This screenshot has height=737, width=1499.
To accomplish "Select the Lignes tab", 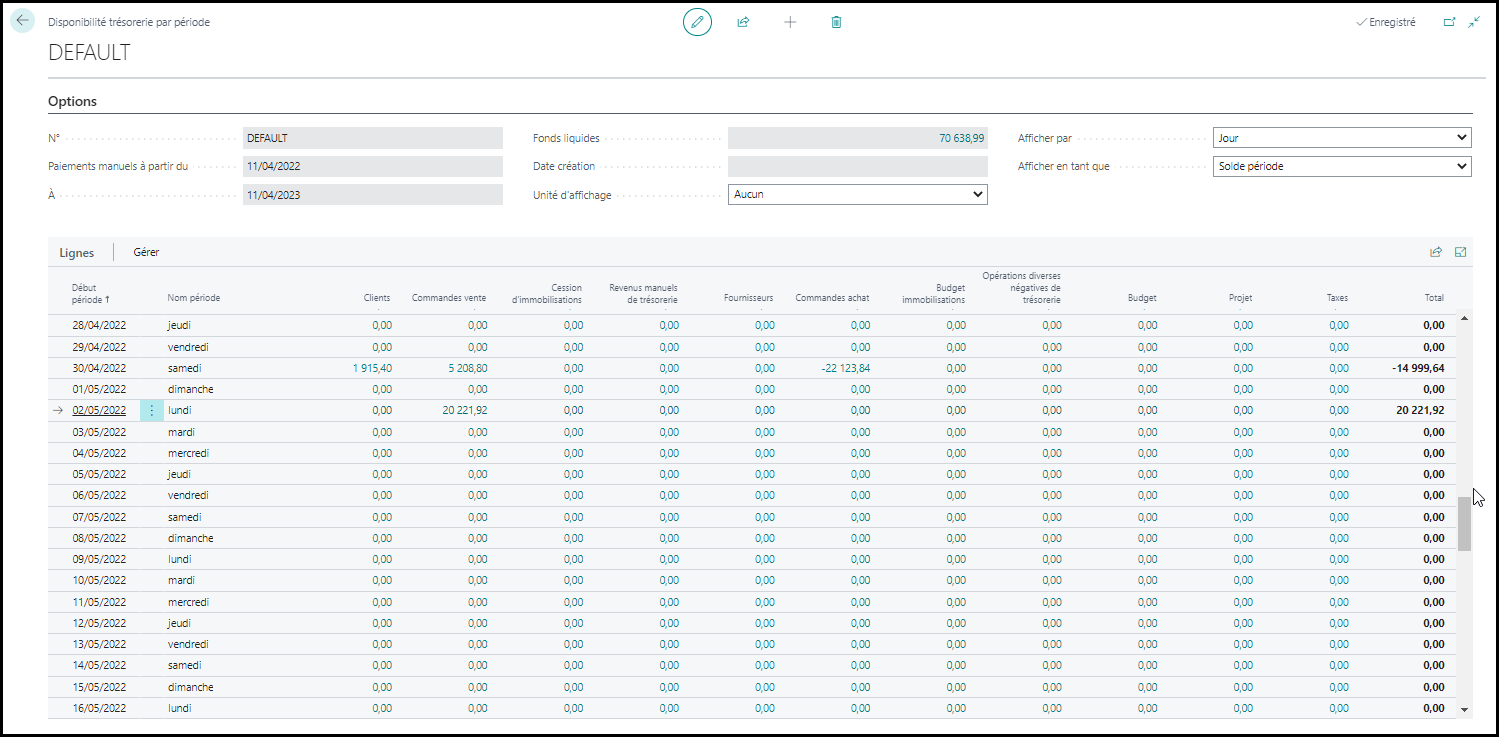I will click(76, 253).
